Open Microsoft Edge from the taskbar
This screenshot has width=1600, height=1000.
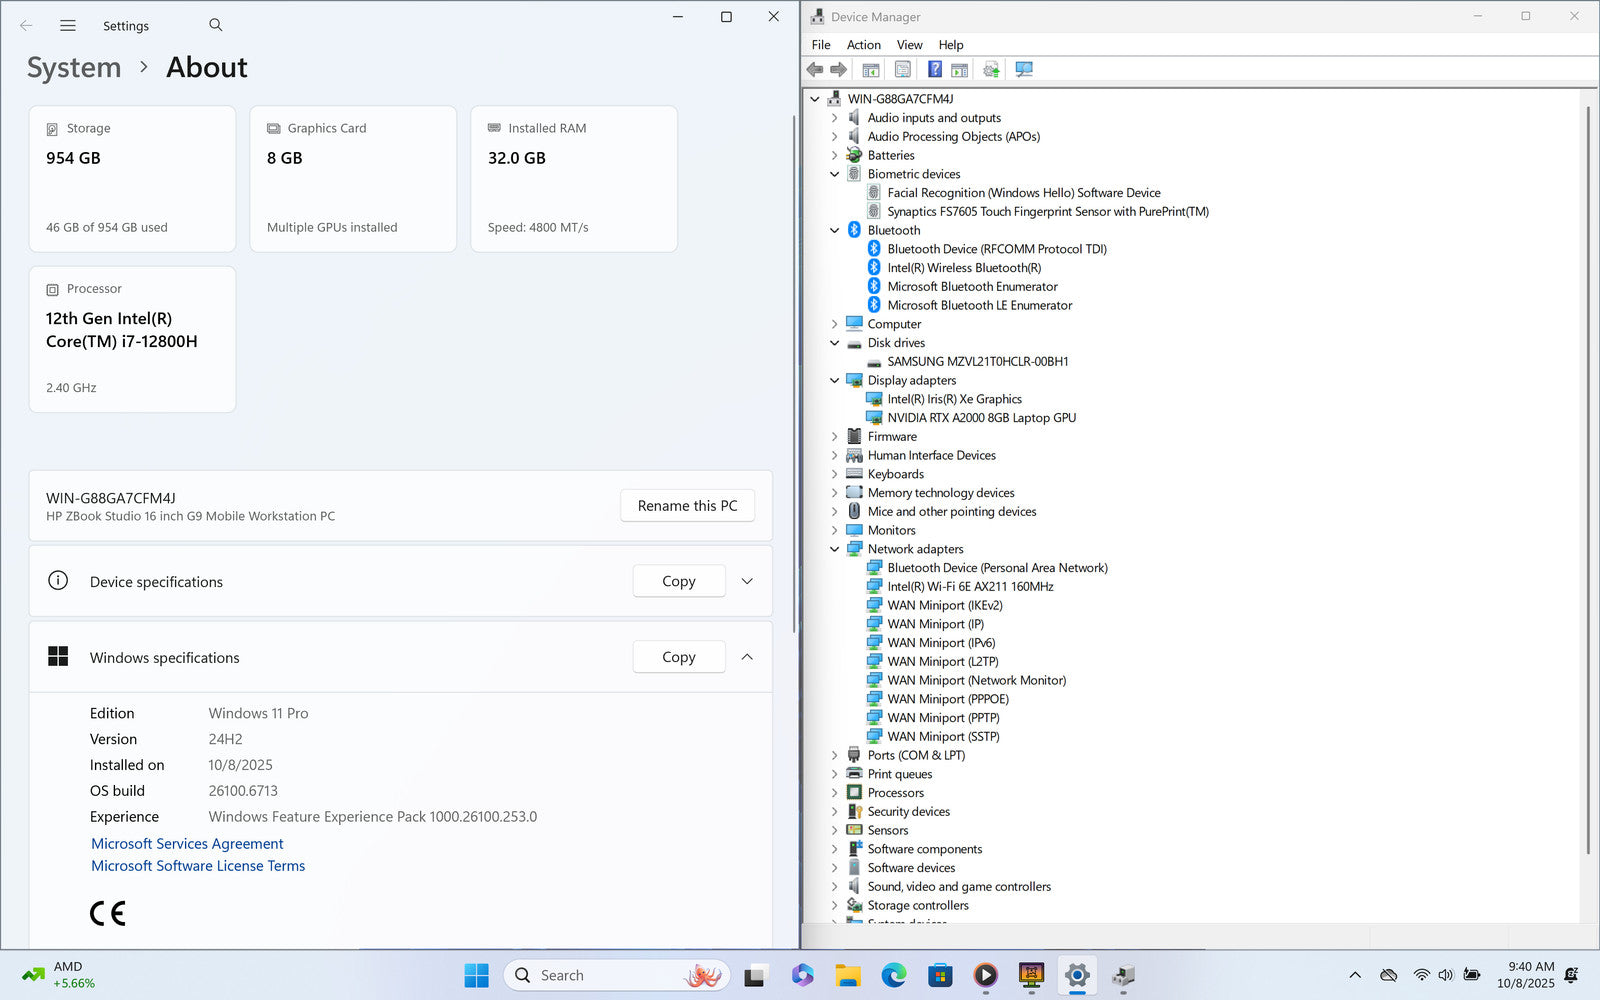(893, 975)
